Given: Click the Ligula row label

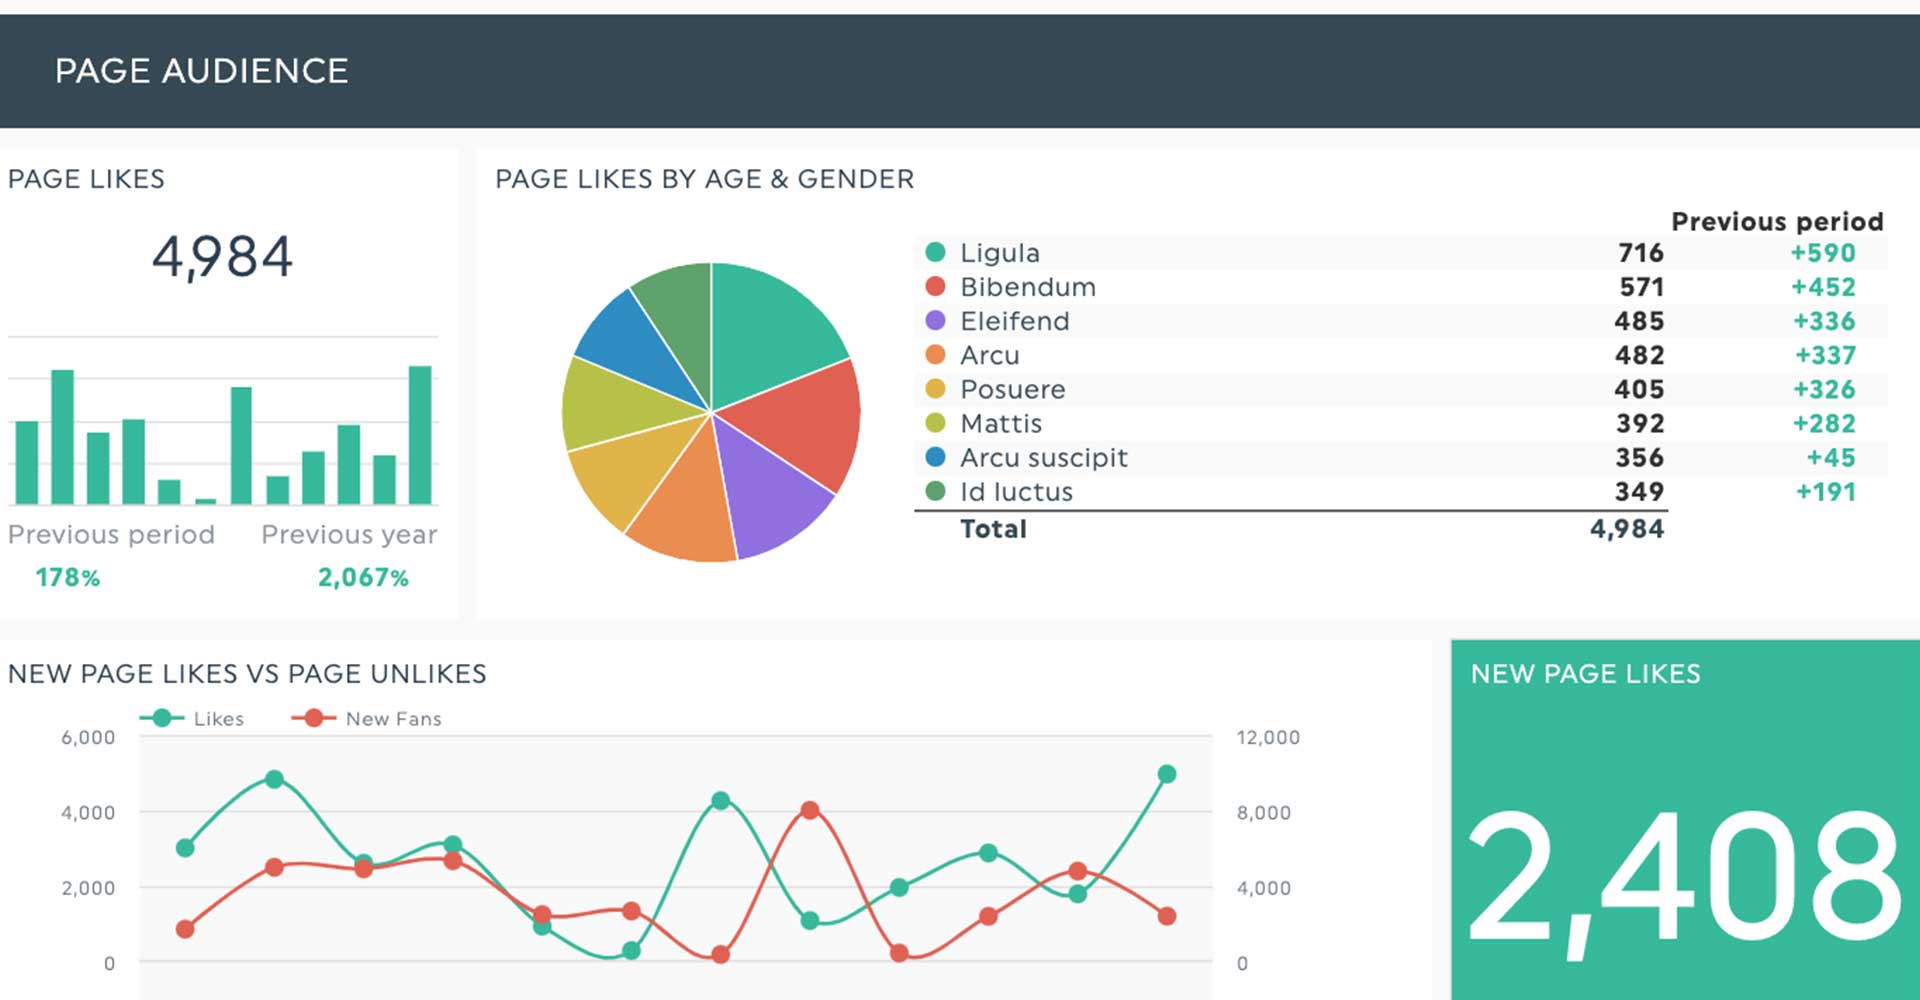Looking at the screenshot, I should [1000, 253].
